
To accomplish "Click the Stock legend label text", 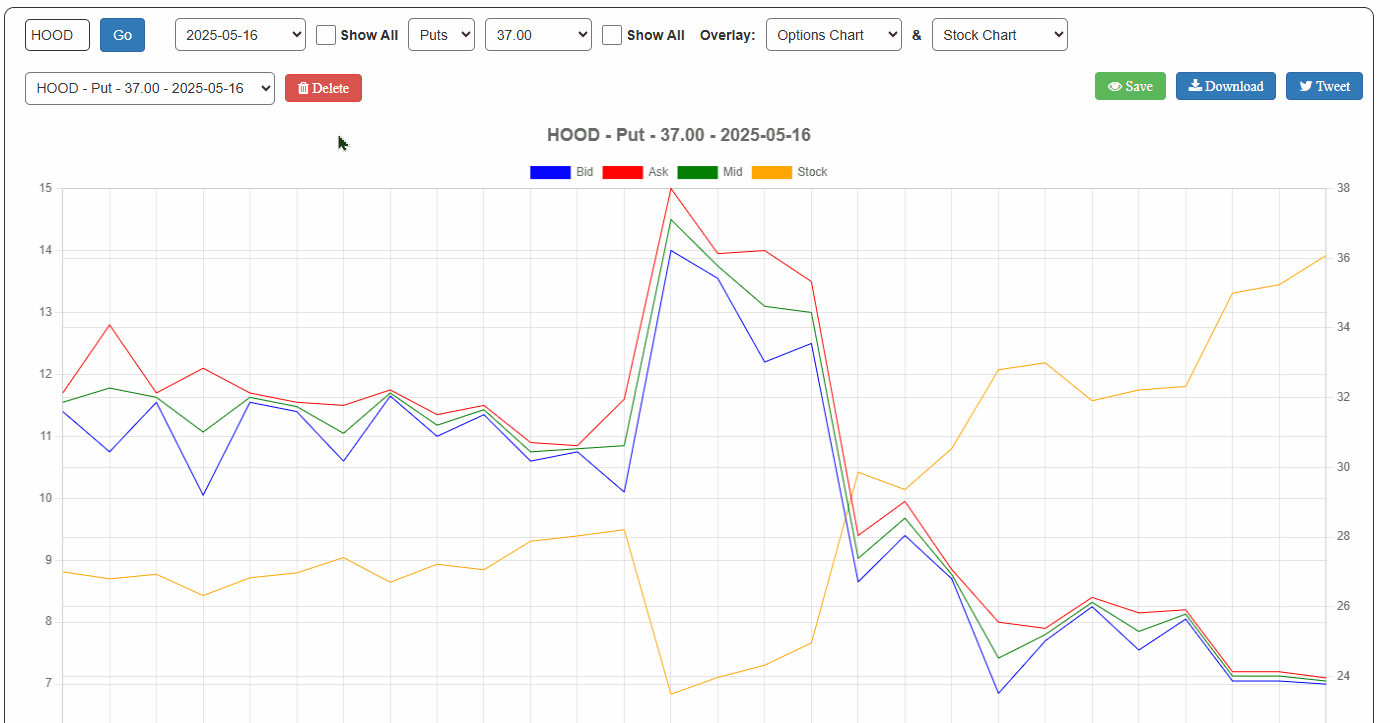I will click(x=812, y=172).
